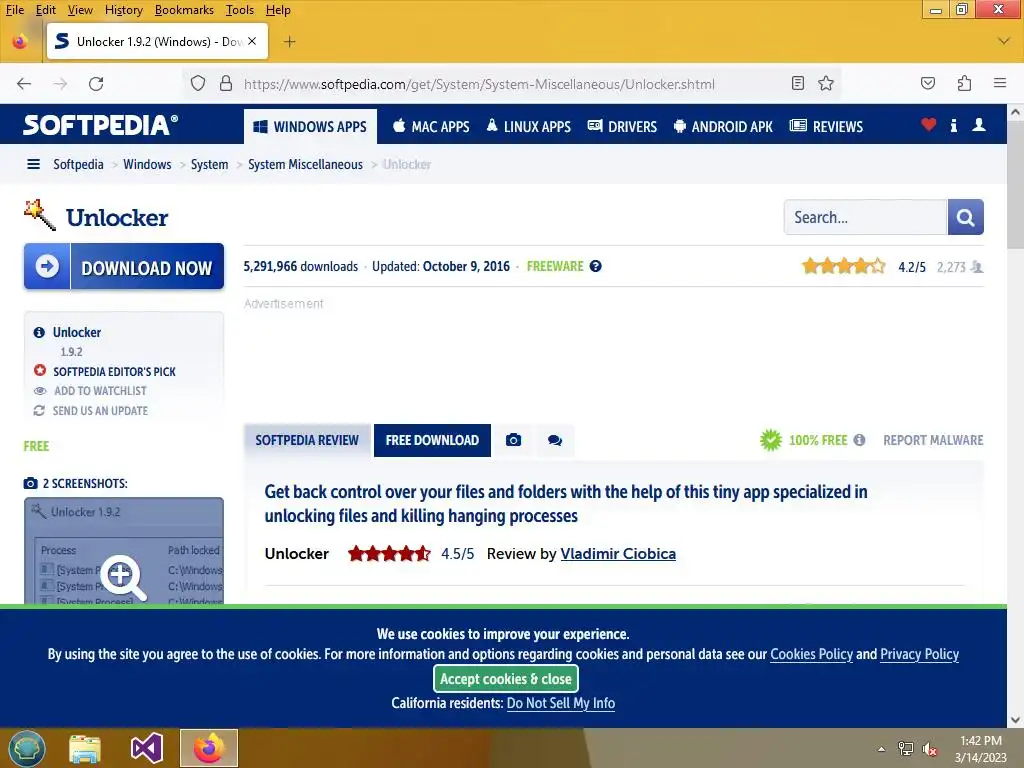Open the Tools menu
This screenshot has width=1024, height=768.
click(240, 10)
